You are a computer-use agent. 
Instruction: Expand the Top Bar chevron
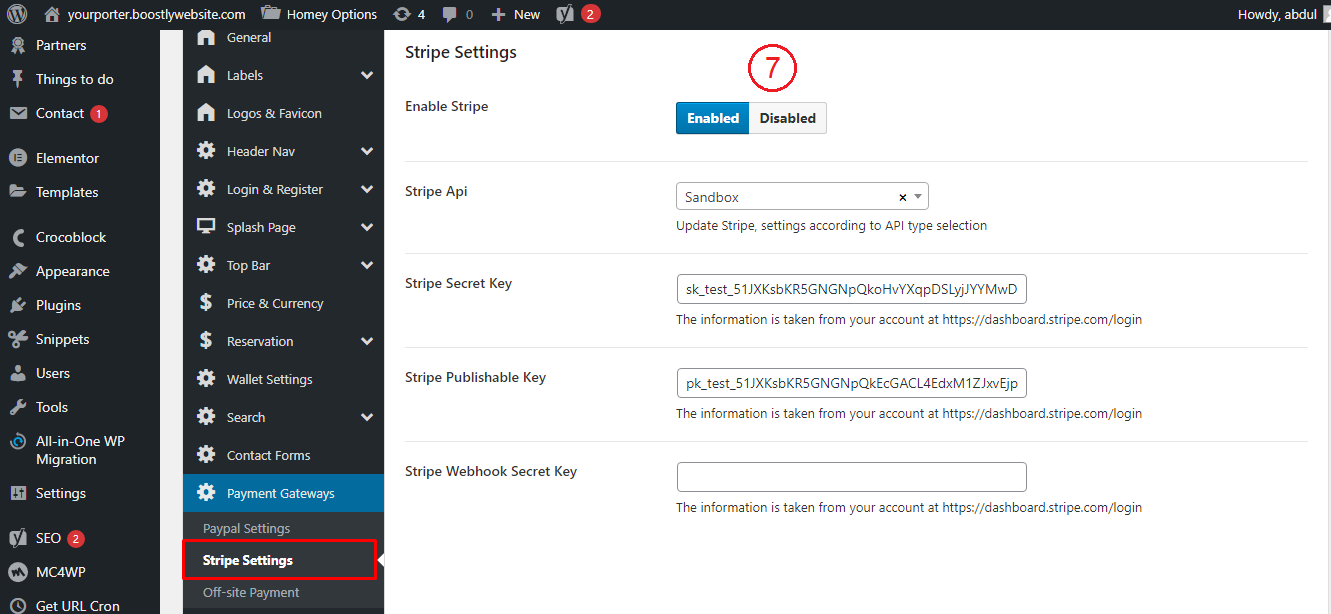[x=367, y=265]
